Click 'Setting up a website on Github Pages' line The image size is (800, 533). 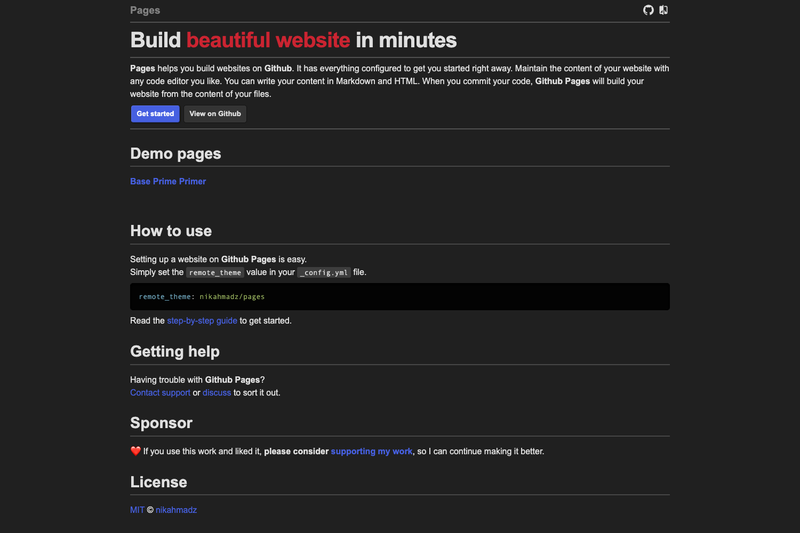(x=218, y=260)
